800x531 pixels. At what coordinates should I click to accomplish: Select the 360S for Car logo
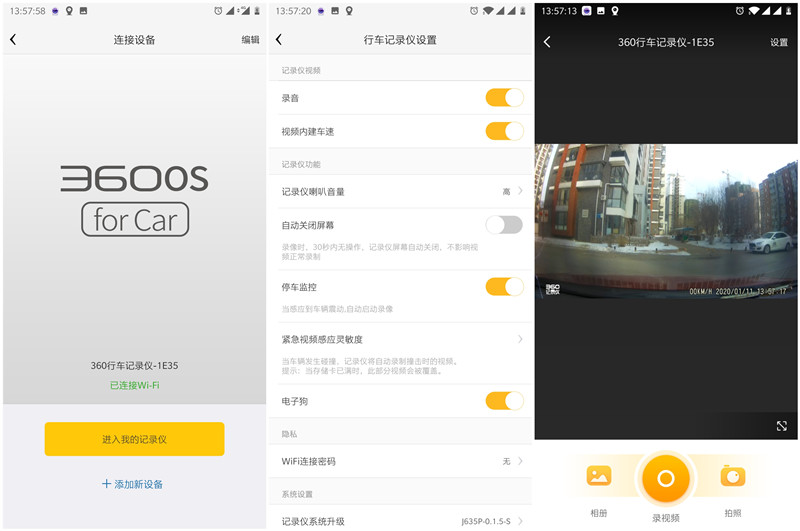[135, 200]
